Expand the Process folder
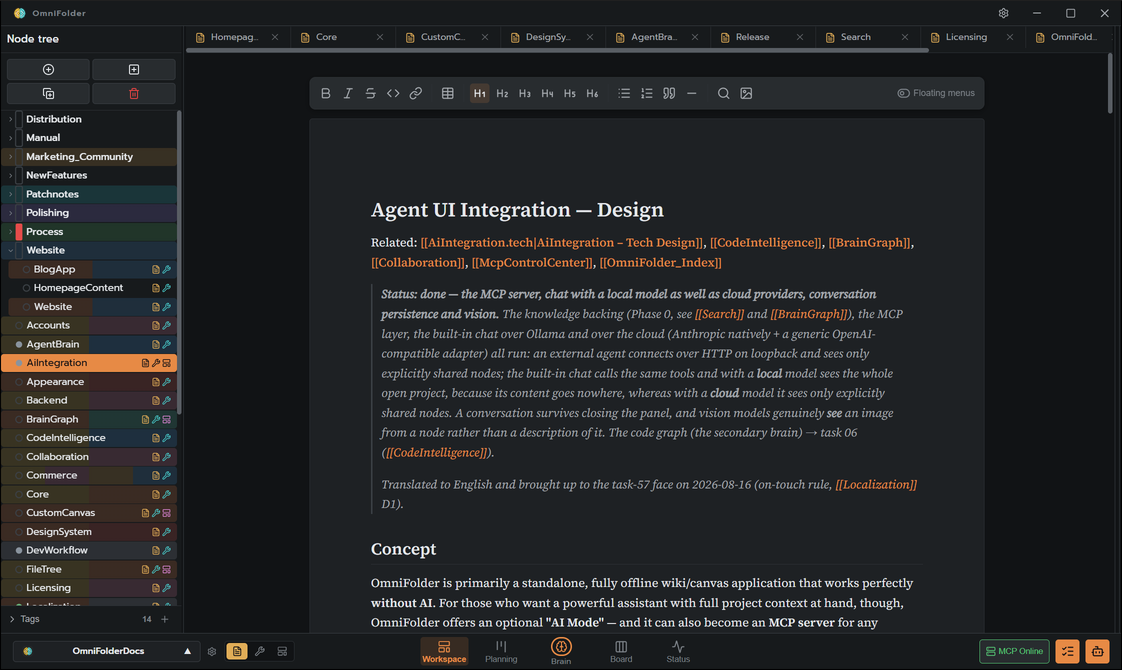Viewport: 1122px width, 670px height. (x=10, y=231)
